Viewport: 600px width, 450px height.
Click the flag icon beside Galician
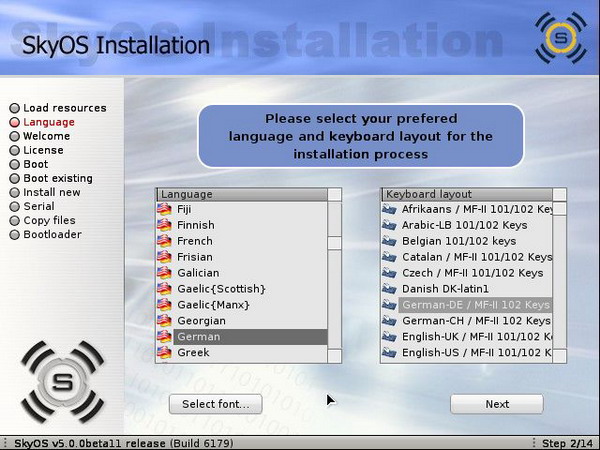coord(164,273)
